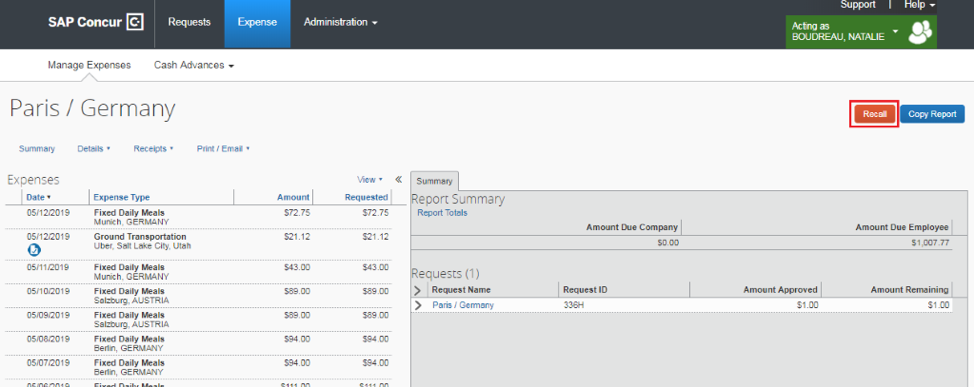Expand all requests using header arrow
974x387 pixels.
click(x=417, y=290)
